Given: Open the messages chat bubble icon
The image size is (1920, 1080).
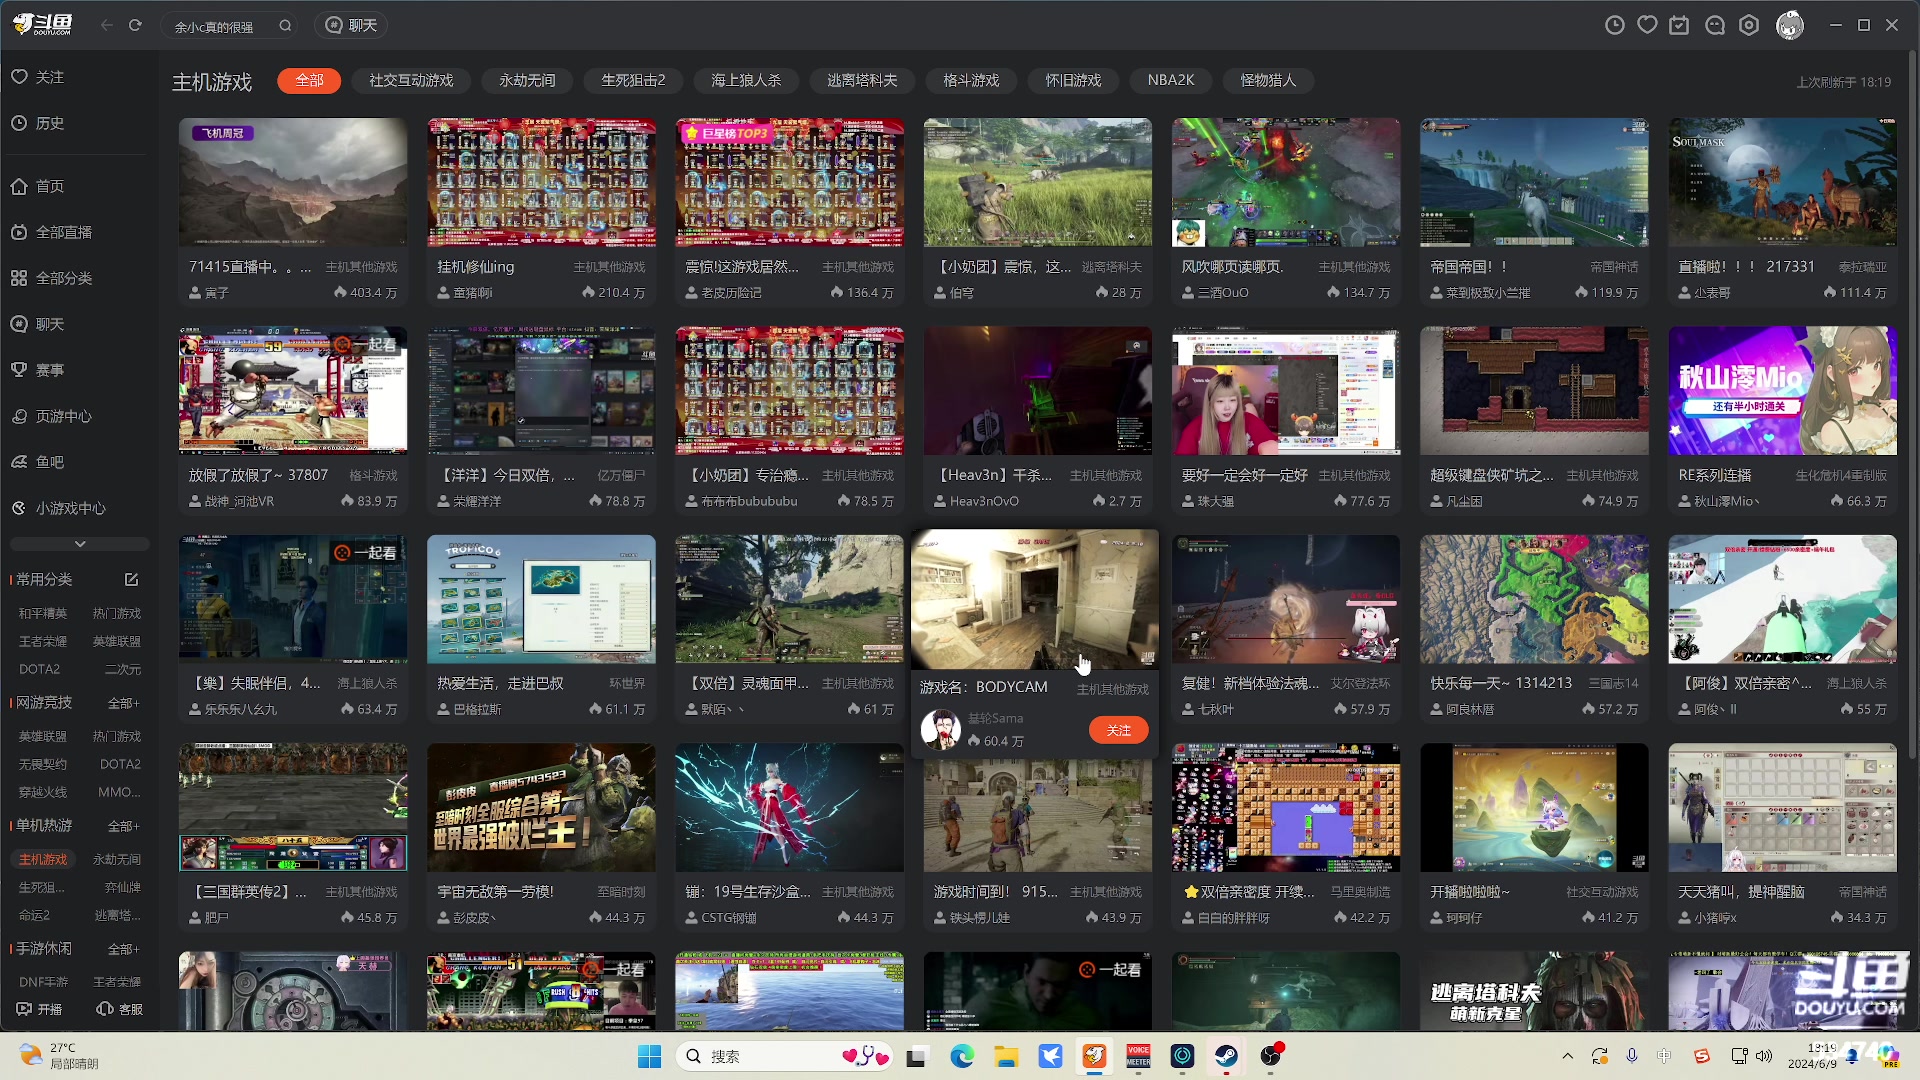Looking at the screenshot, I should point(1714,25).
